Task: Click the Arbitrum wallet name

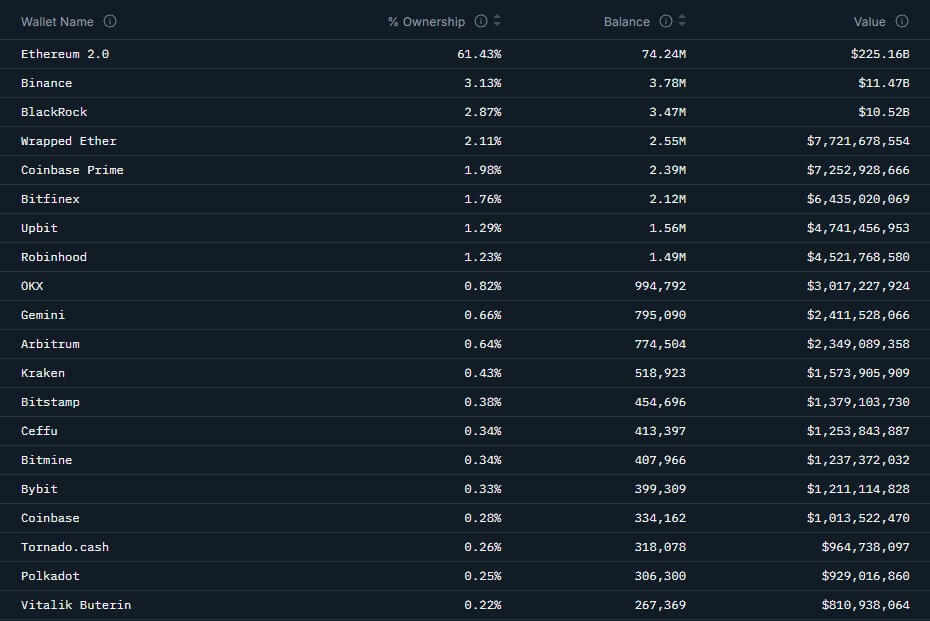Action: (x=50, y=344)
